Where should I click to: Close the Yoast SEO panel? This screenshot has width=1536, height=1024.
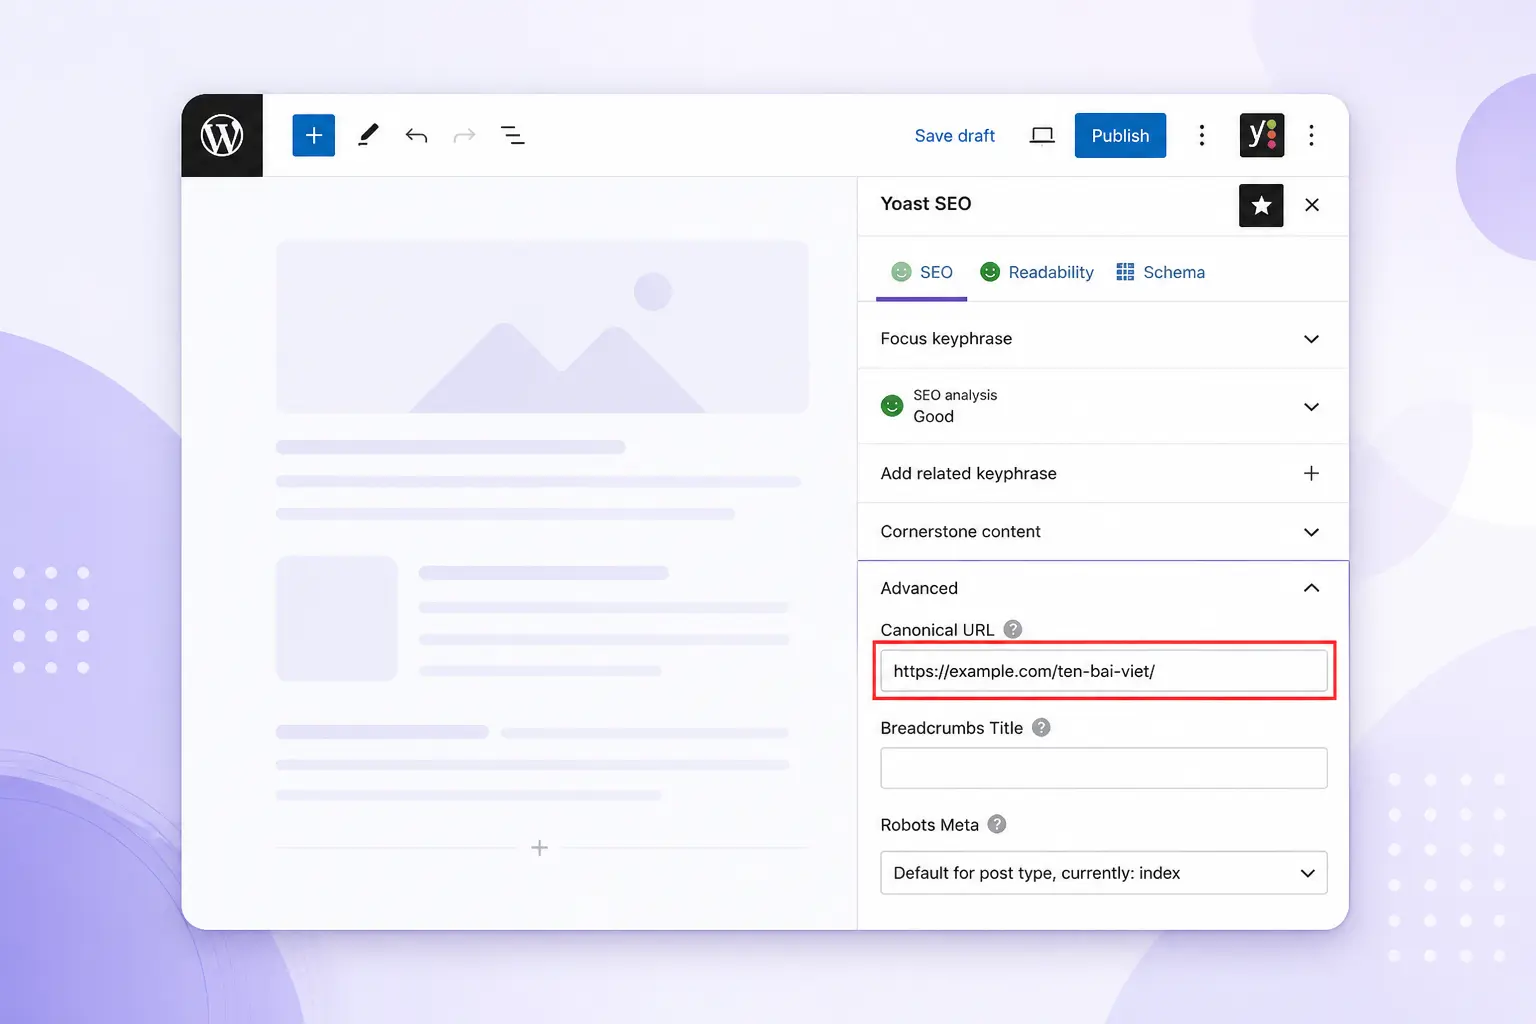[x=1312, y=205]
